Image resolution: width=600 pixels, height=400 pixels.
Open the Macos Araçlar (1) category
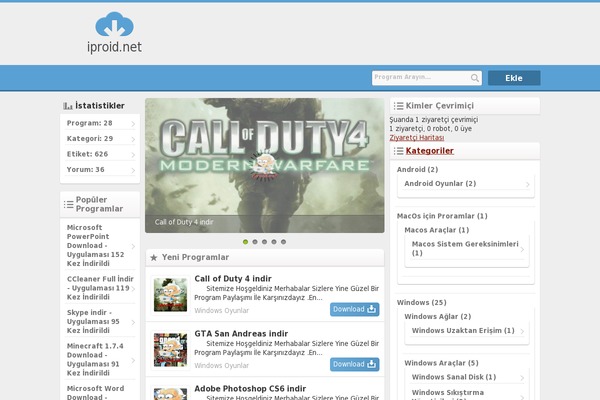(437, 230)
